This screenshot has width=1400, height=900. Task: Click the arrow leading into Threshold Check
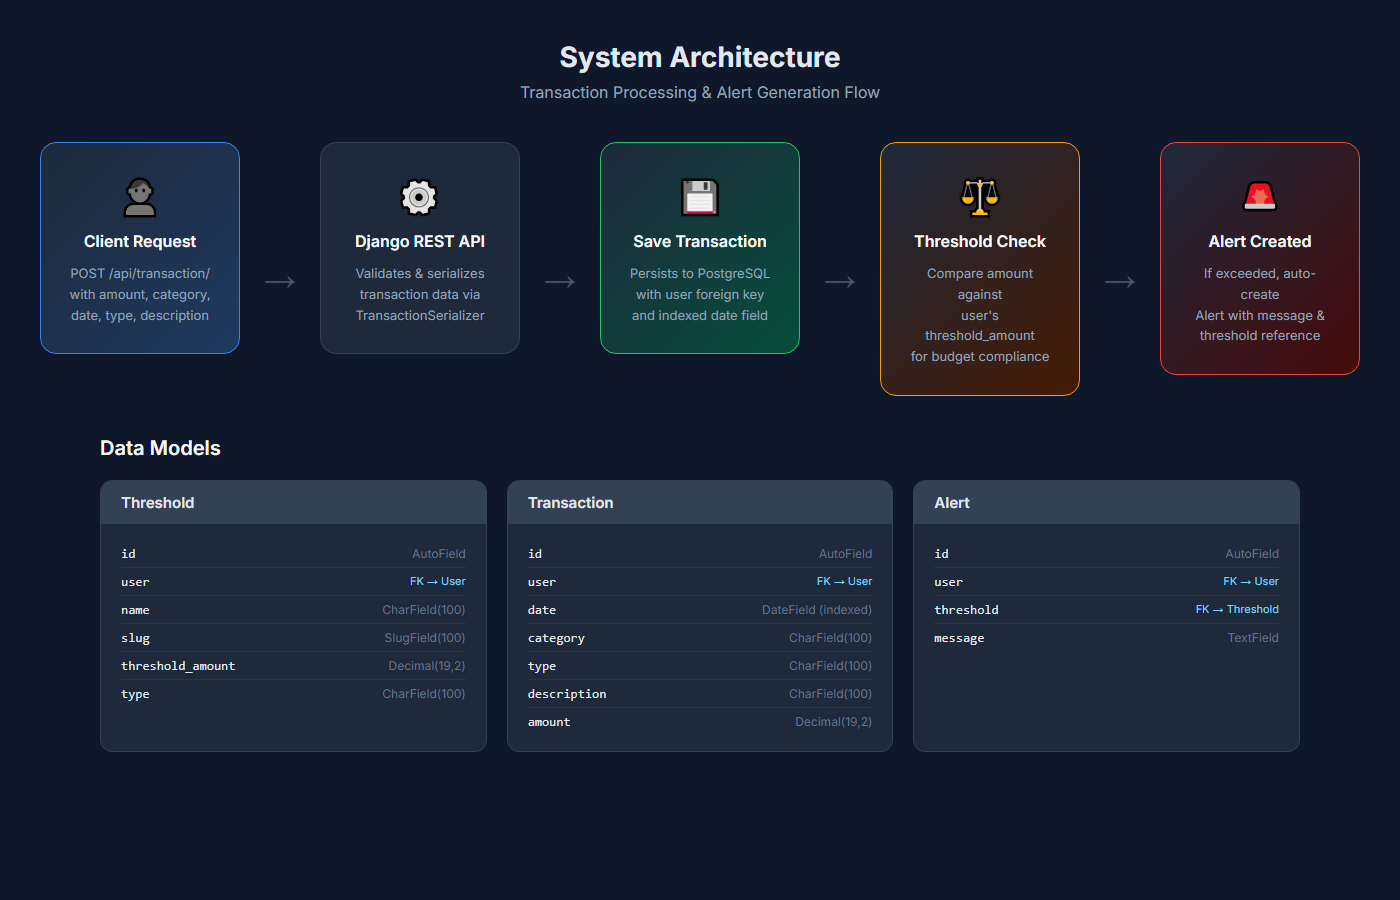(x=840, y=282)
